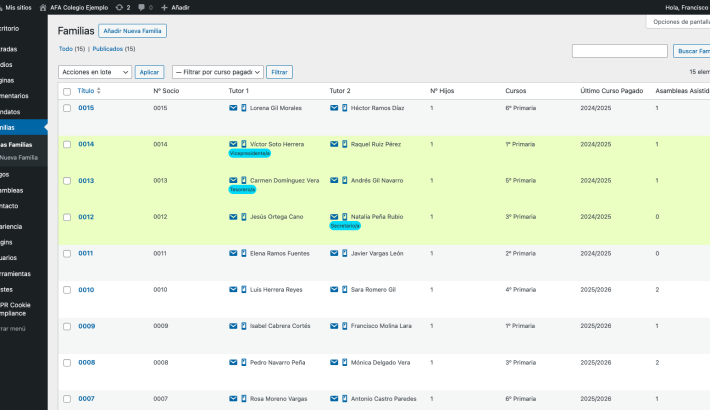Click the updates icon in admin bar
Viewport: 710px width, 410px height.
[x=121, y=7]
